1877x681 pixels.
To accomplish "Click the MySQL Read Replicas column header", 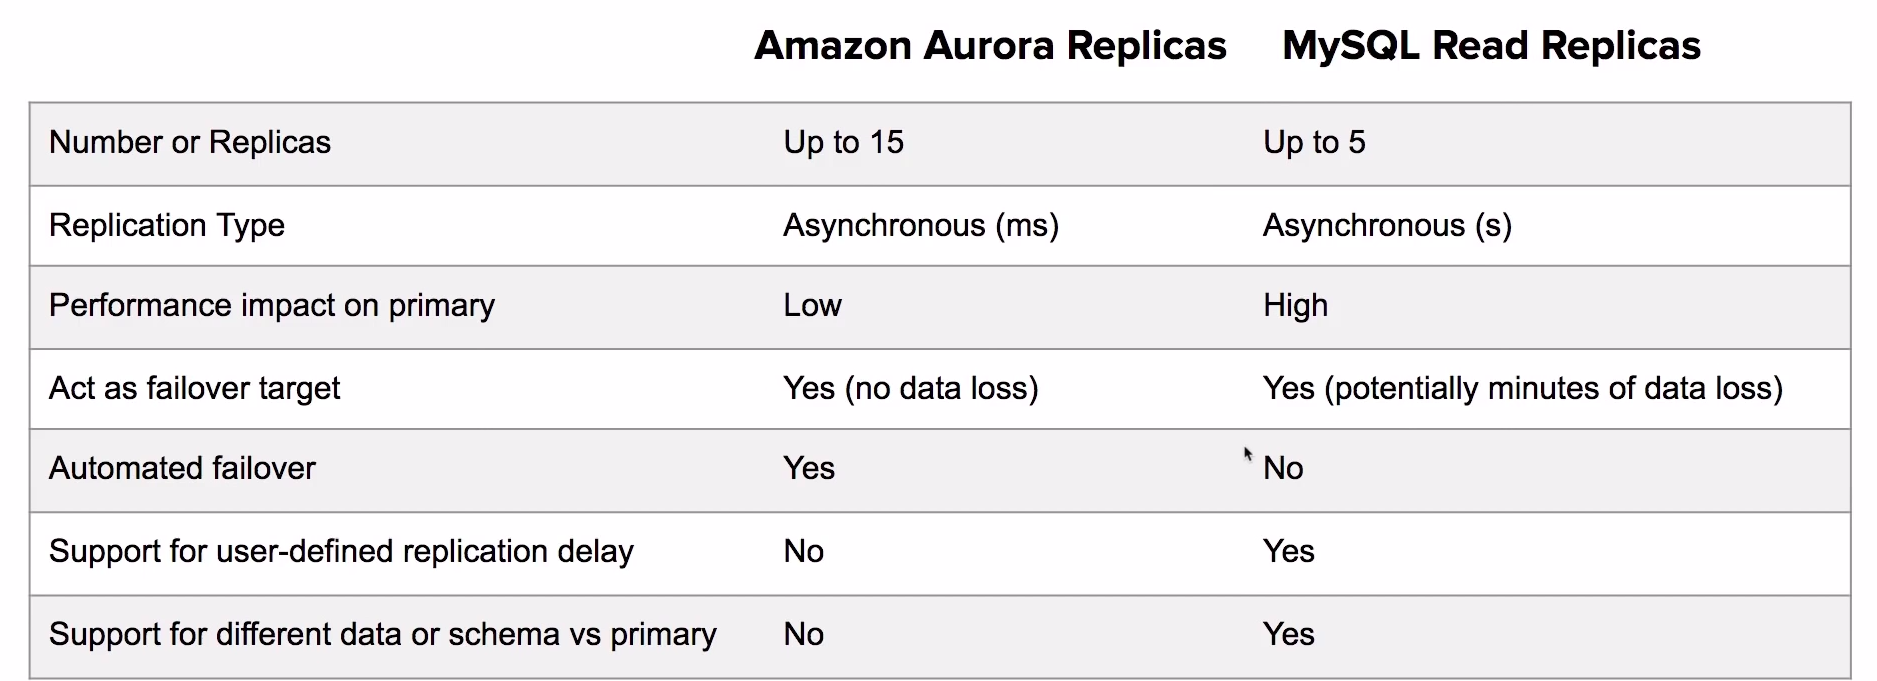I will click(x=1491, y=46).
